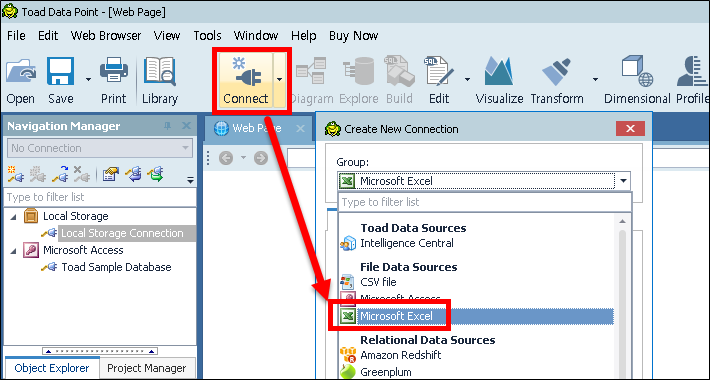Click the new connection star-plug icon

tap(16, 174)
